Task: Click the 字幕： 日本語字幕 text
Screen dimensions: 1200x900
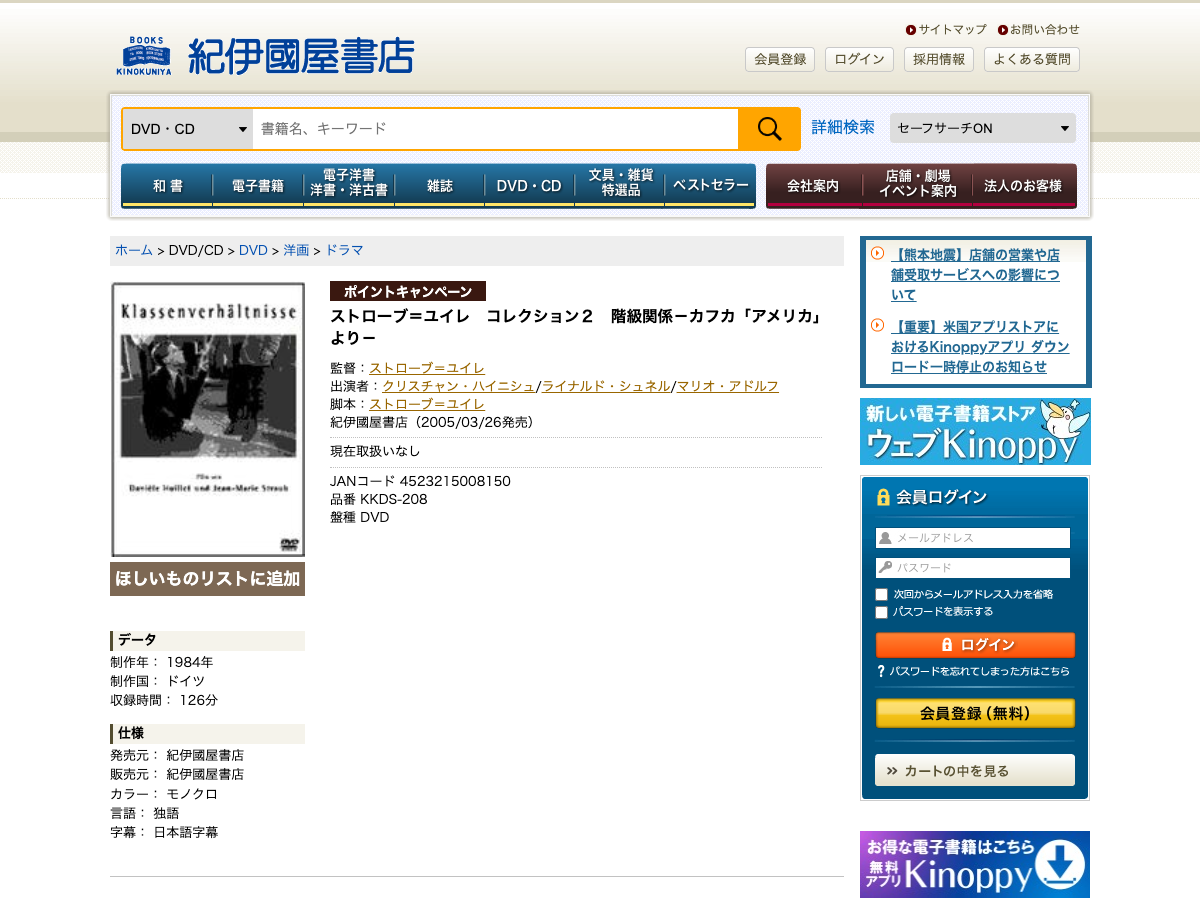Action: [164, 832]
